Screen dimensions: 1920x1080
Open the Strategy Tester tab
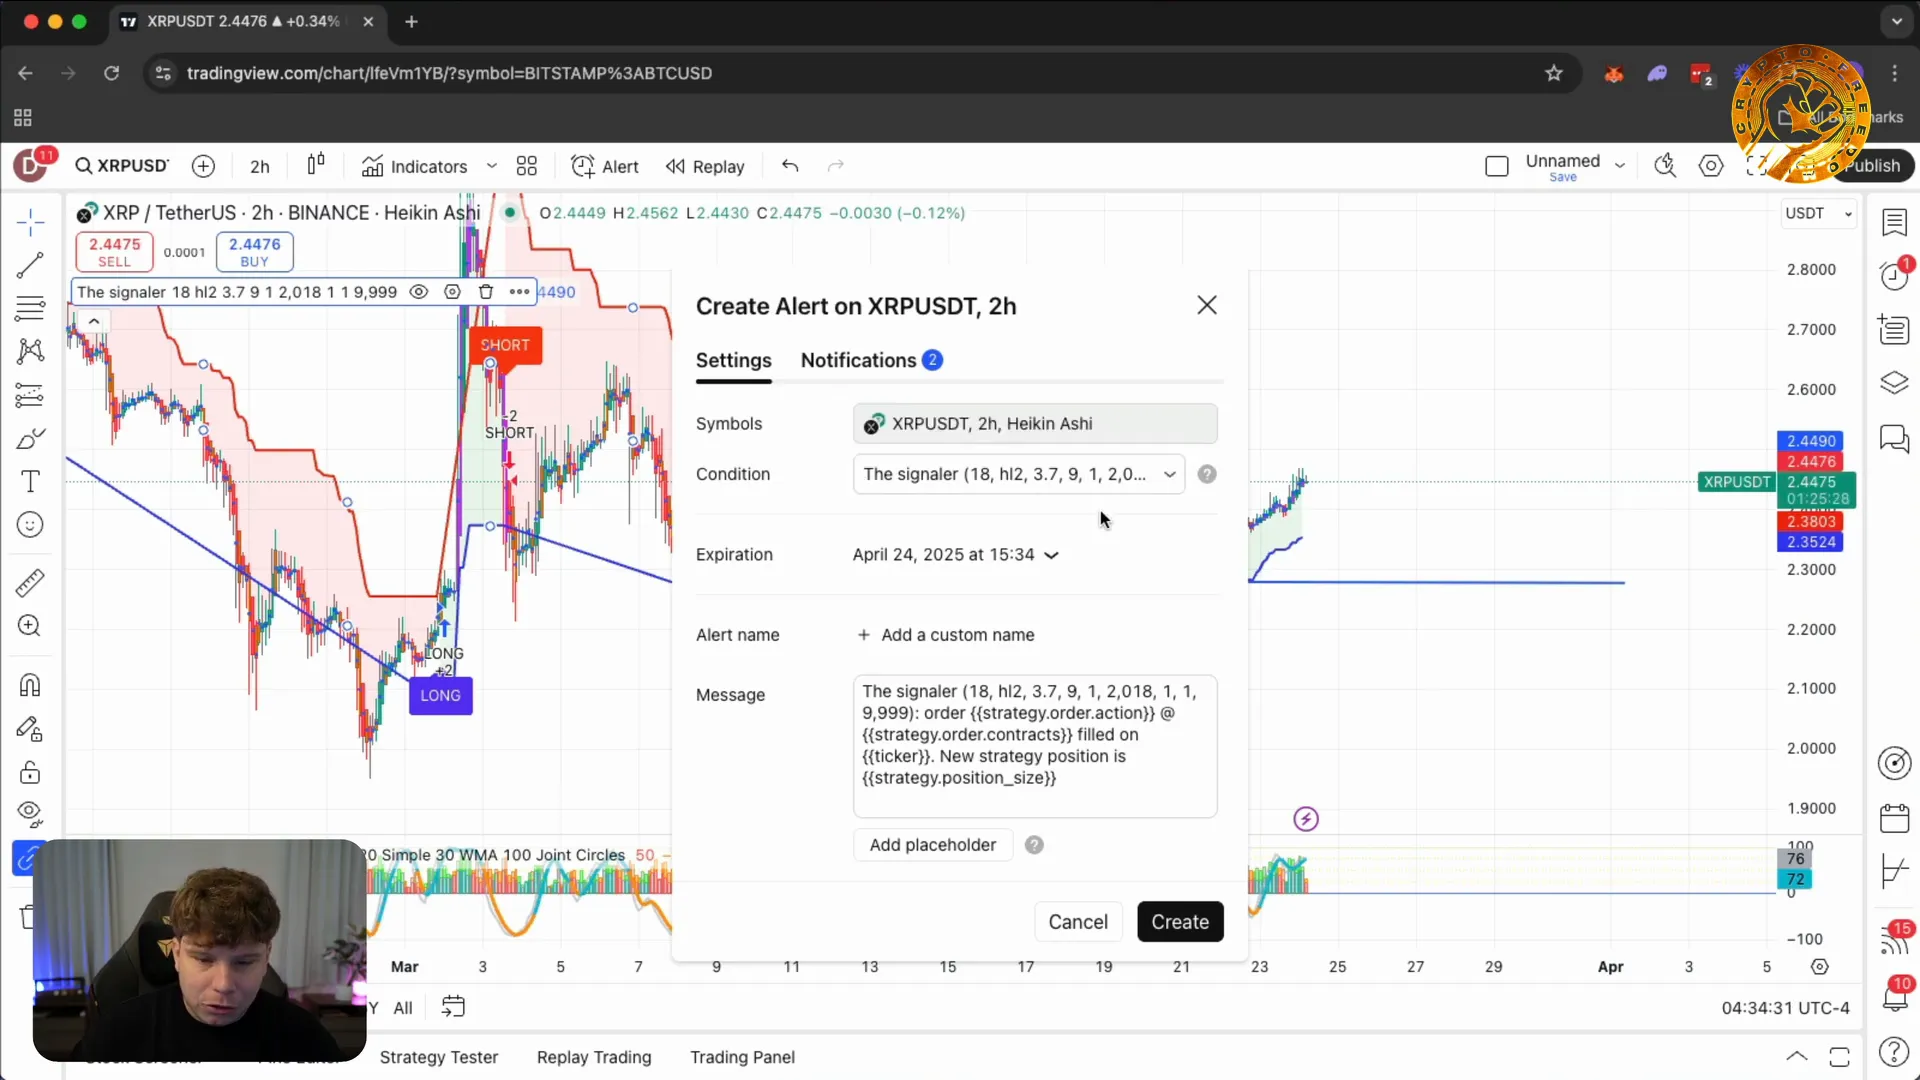438,1057
